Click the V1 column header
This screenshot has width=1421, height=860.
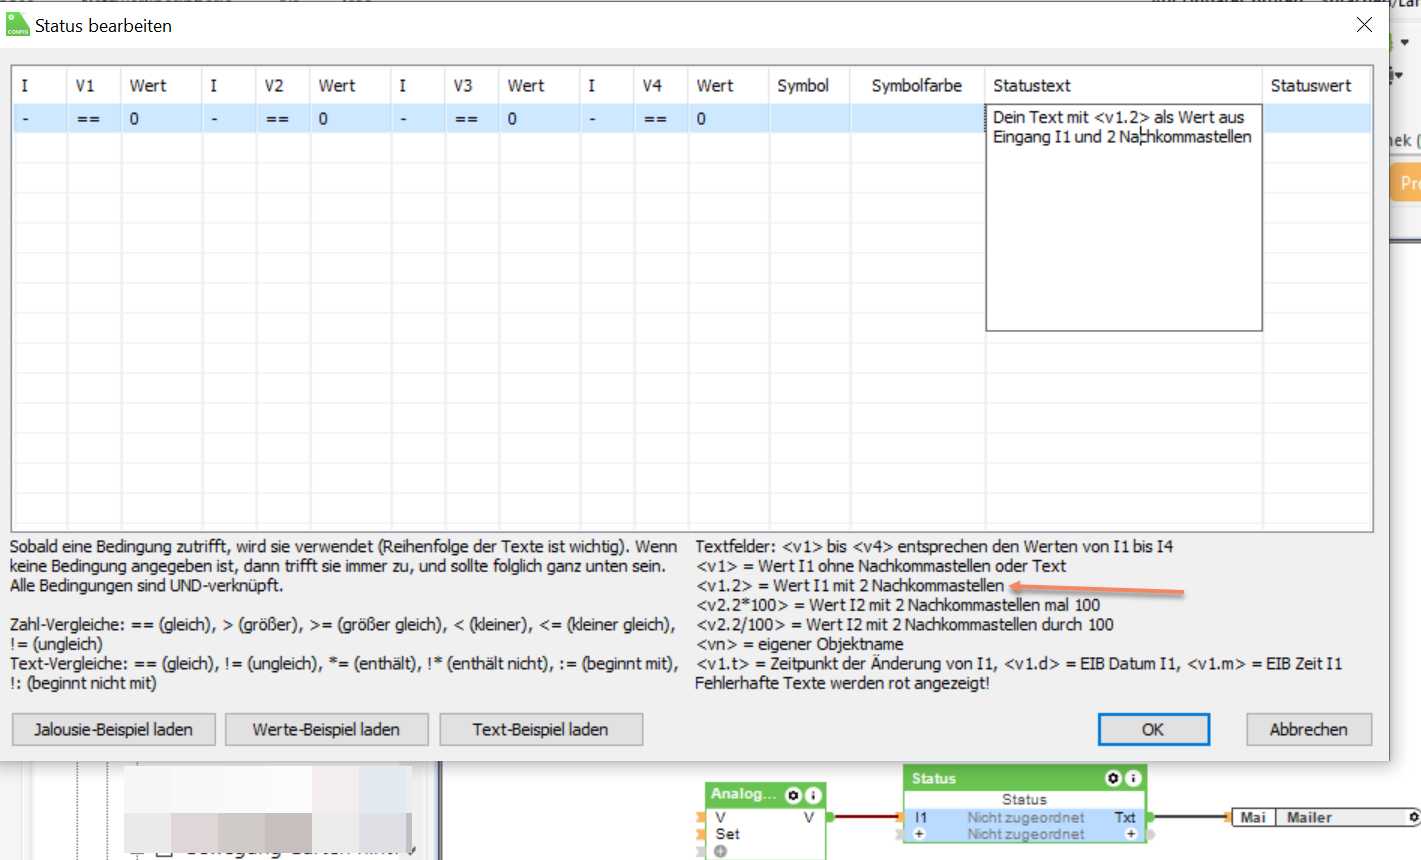pyautogui.click(x=94, y=86)
